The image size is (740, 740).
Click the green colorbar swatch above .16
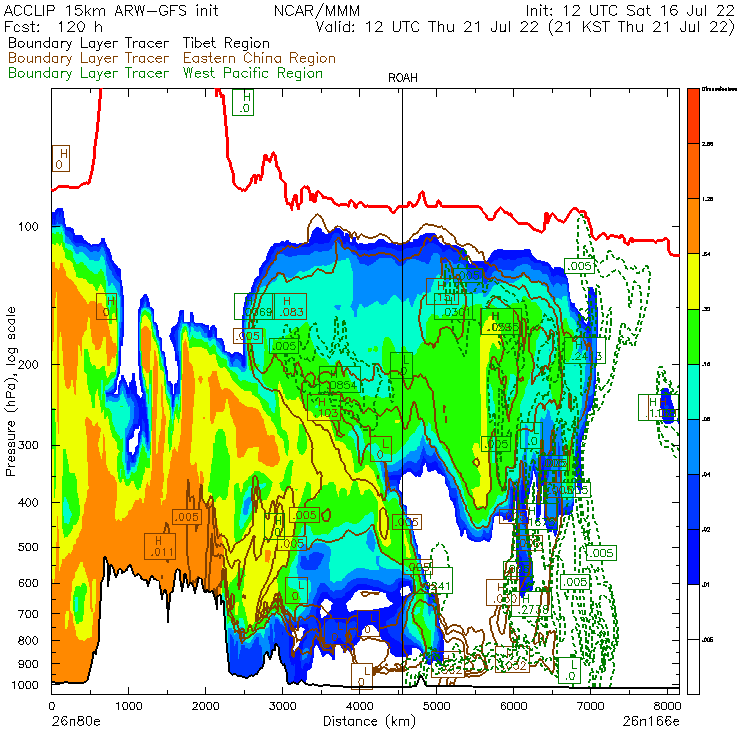coord(693,336)
